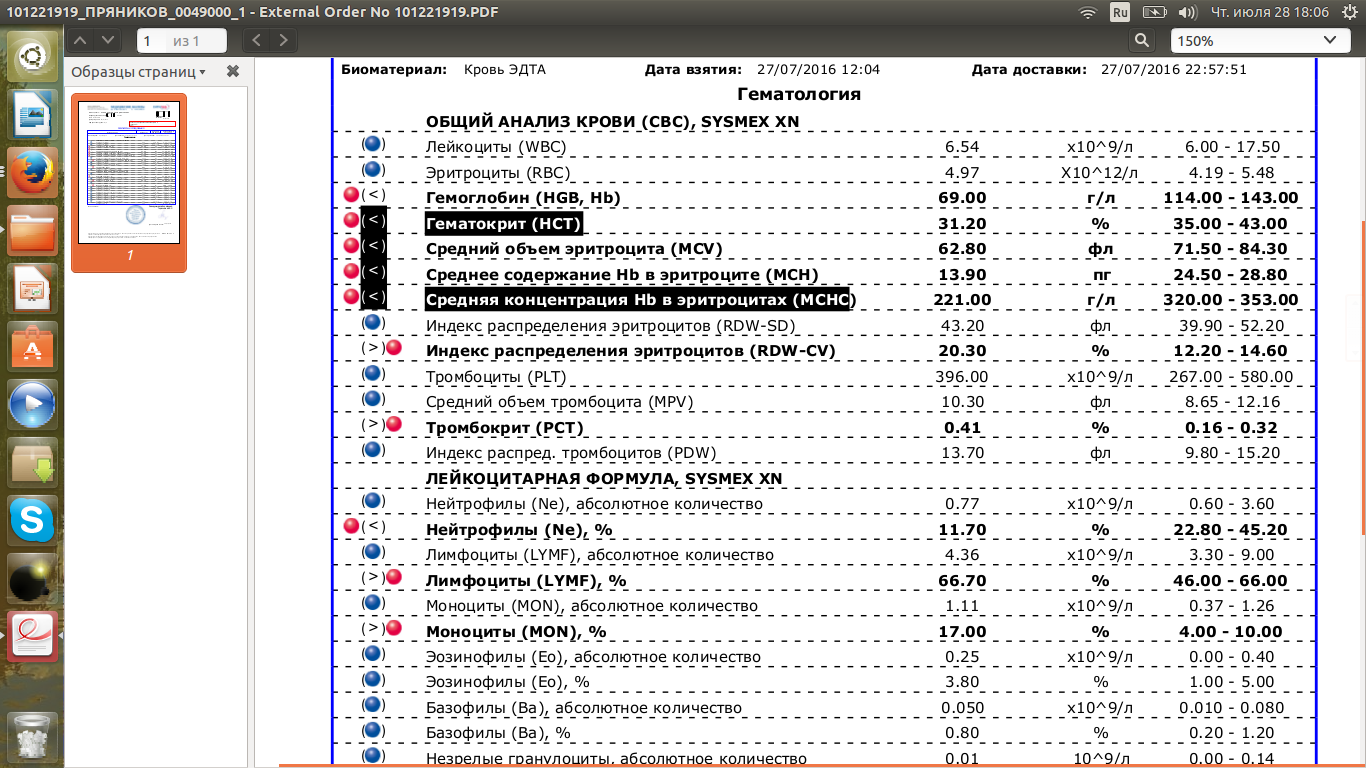This screenshot has height=768, width=1366.
Task: Launch Skype from the dock
Action: coord(33,520)
